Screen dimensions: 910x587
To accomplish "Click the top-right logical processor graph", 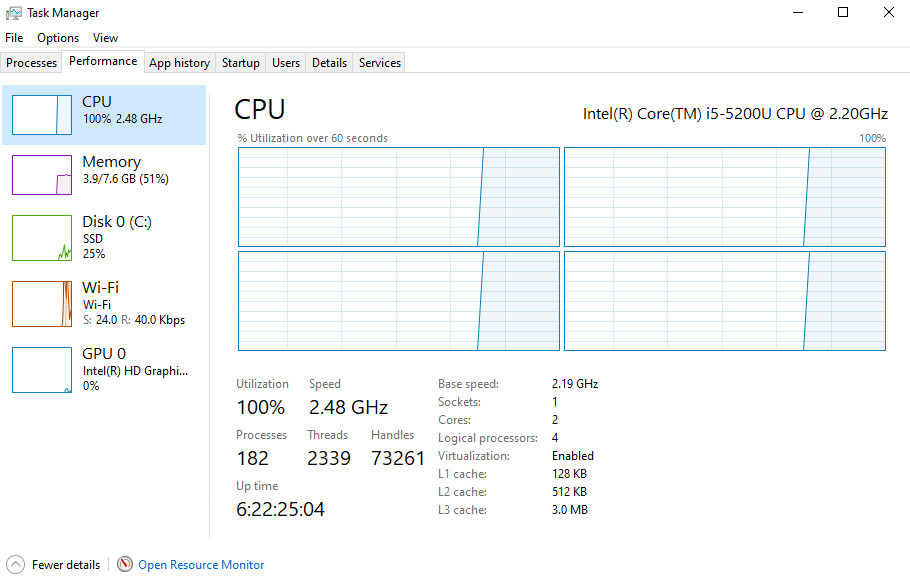I will point(725,197).
